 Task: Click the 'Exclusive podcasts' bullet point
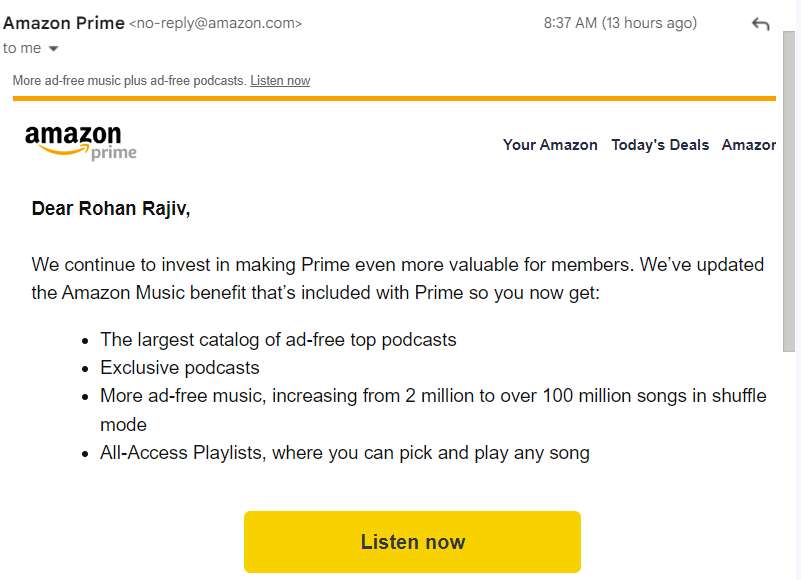178,368
